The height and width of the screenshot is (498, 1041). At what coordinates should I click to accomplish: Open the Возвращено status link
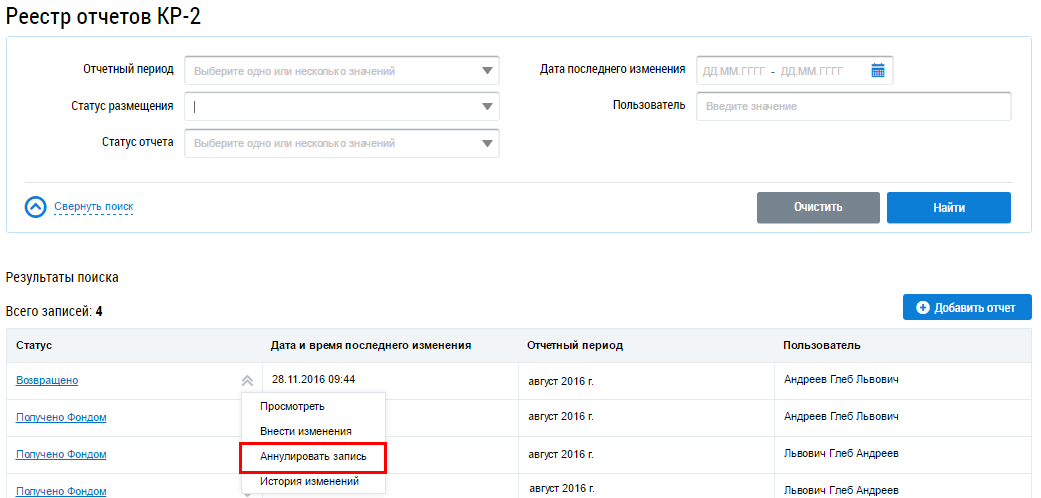pyautogui.click(x=47, y=380)
